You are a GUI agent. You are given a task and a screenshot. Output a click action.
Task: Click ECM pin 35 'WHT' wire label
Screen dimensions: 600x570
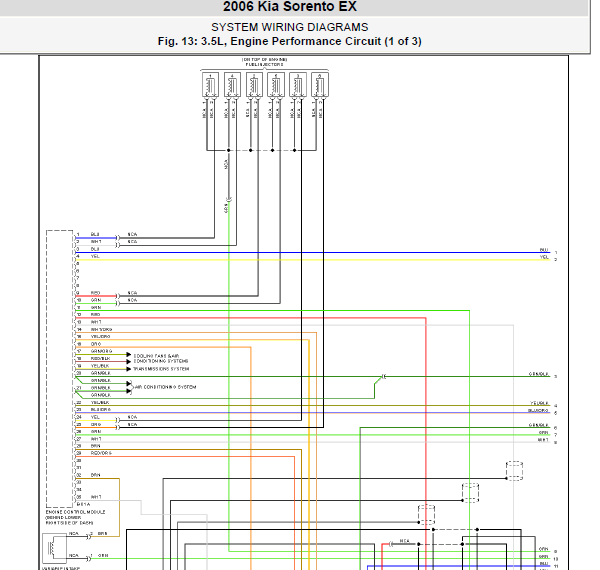(96, 497)
